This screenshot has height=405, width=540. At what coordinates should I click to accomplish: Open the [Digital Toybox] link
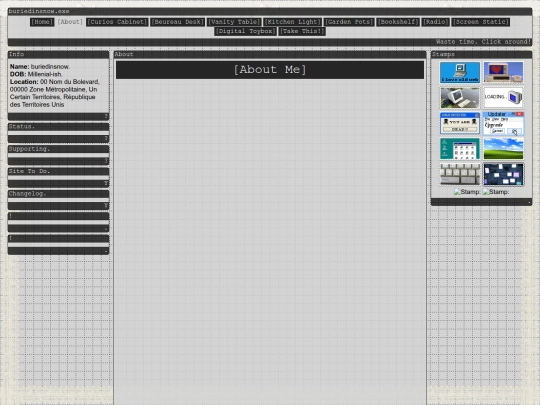246,31
